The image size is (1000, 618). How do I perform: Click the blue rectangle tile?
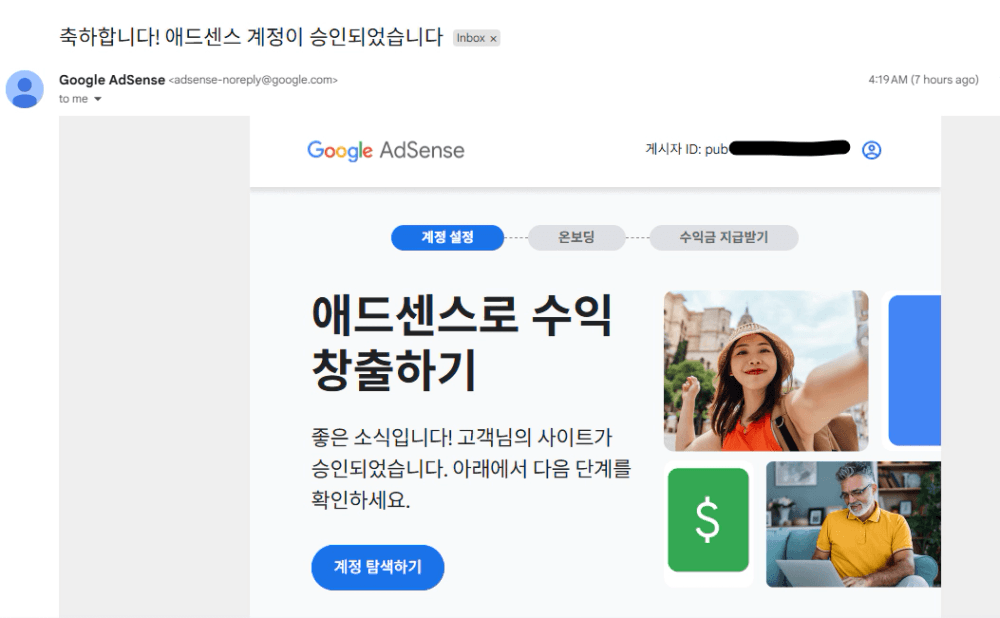(914, 371)
